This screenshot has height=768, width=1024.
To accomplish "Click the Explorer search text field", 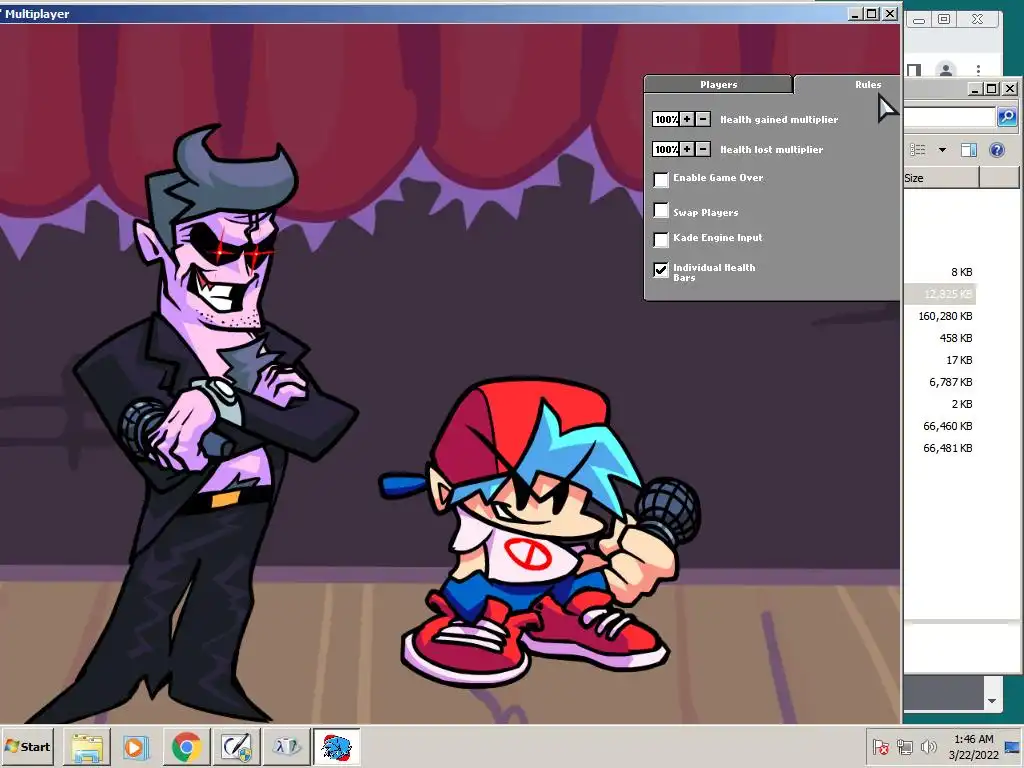I will [950, 117].
